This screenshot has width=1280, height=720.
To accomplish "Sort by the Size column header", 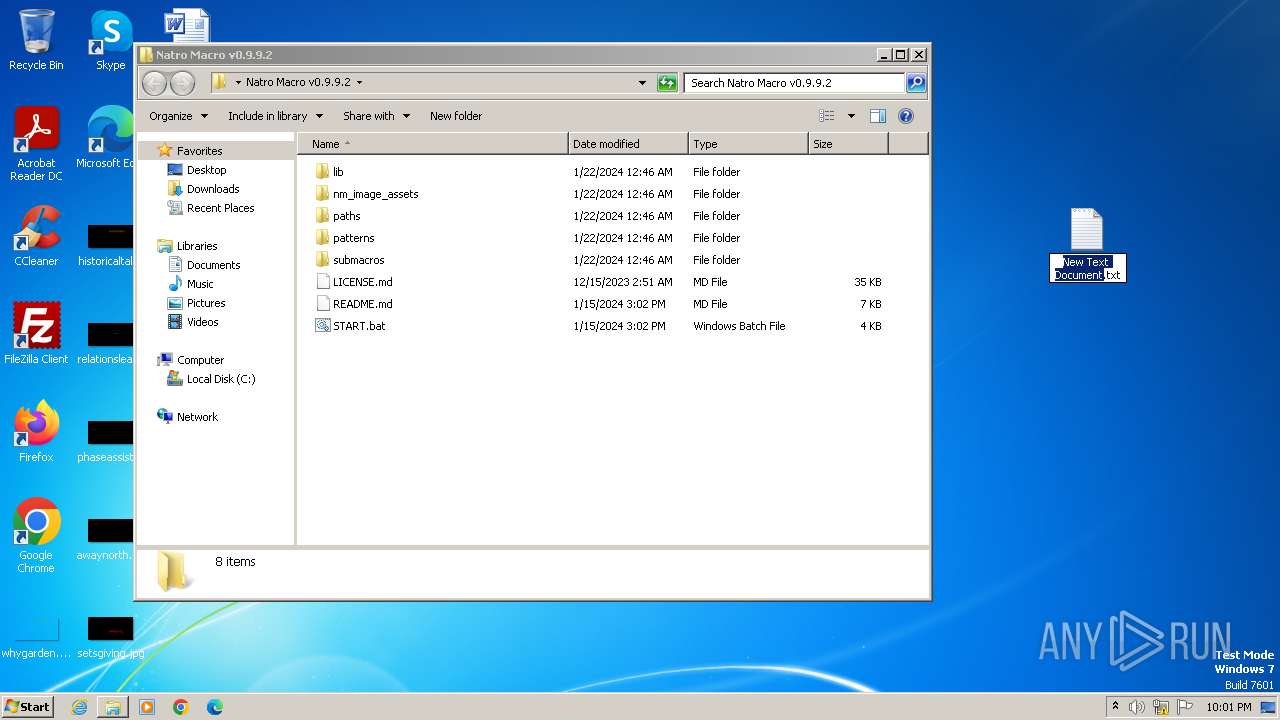I will pos(848,144).
